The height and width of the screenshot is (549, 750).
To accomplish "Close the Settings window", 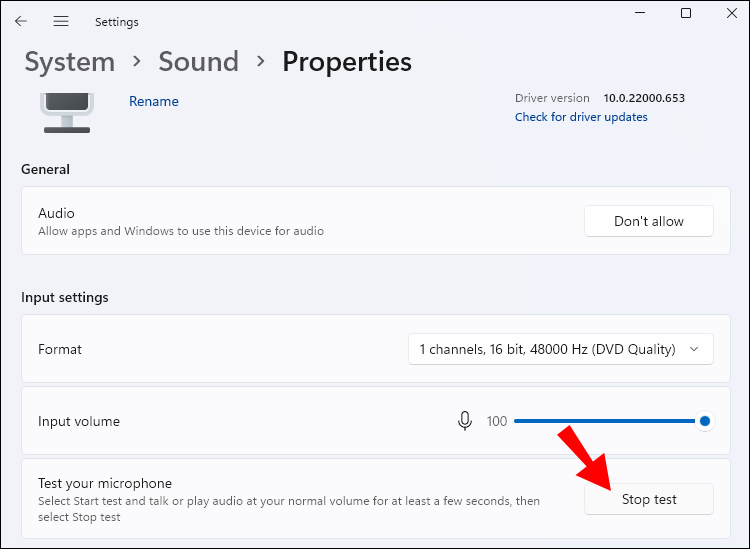I will 731,13.
